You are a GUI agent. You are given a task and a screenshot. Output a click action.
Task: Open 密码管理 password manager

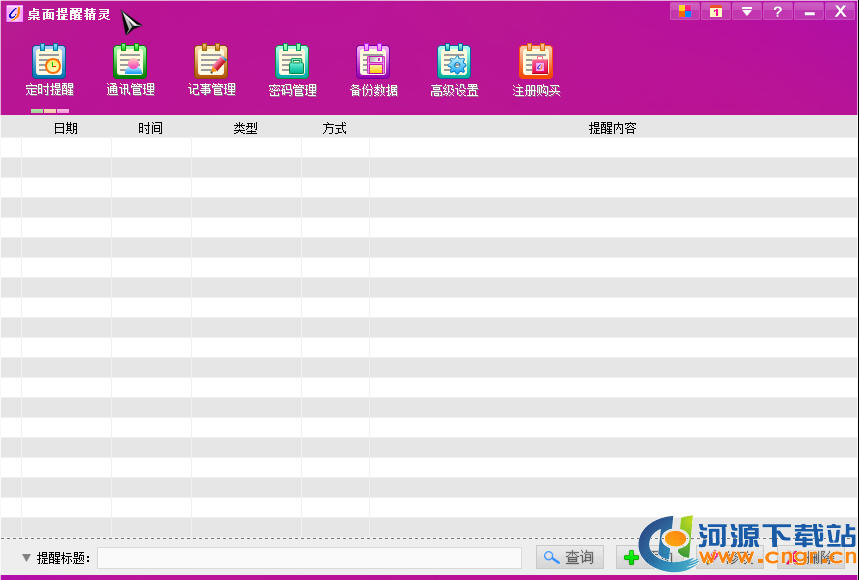292,70
